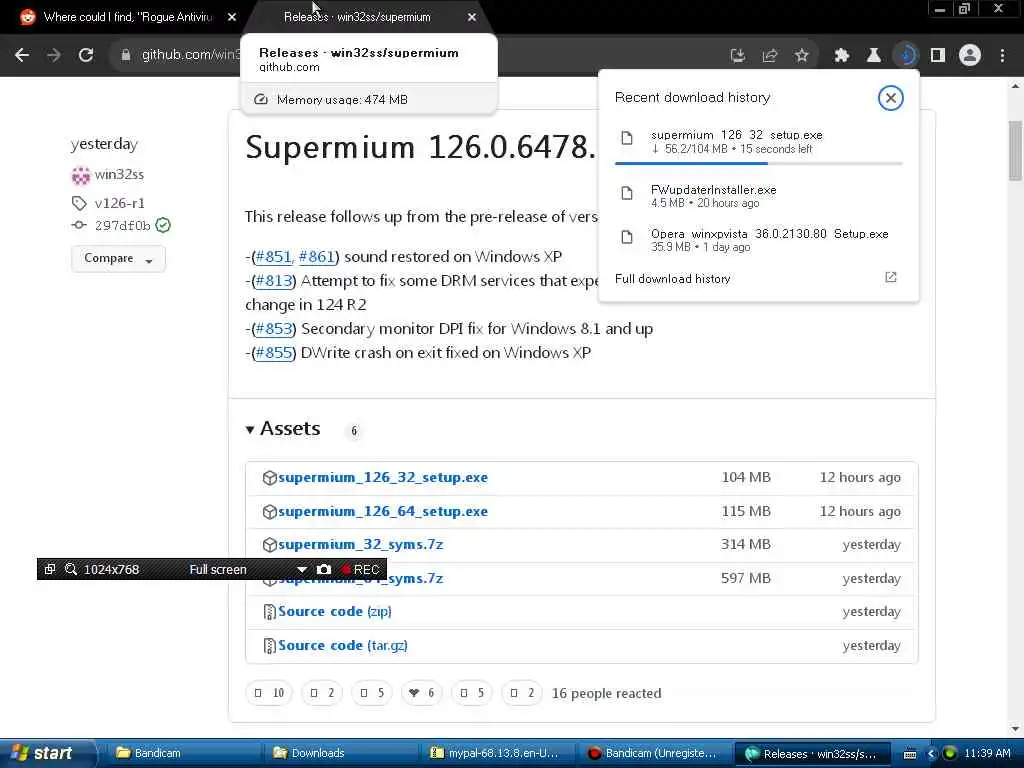1024x768 pixels.
Task: Download Source code (tar.gz)
Action: [343, 645]
